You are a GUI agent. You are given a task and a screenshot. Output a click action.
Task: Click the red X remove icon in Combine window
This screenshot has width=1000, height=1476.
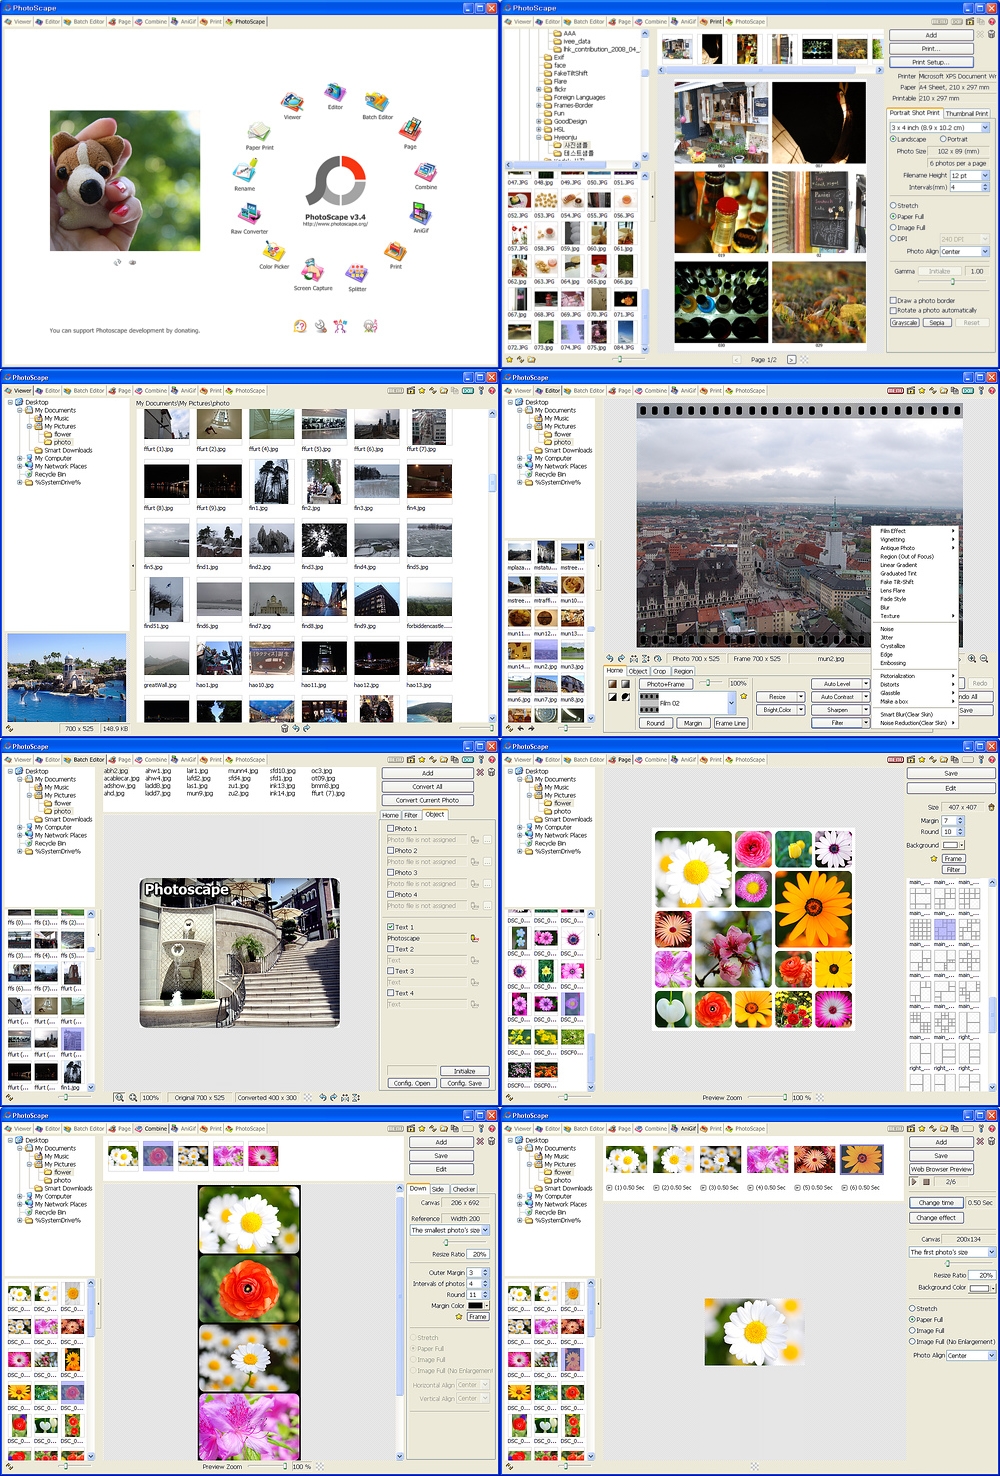click(479, 1142)
